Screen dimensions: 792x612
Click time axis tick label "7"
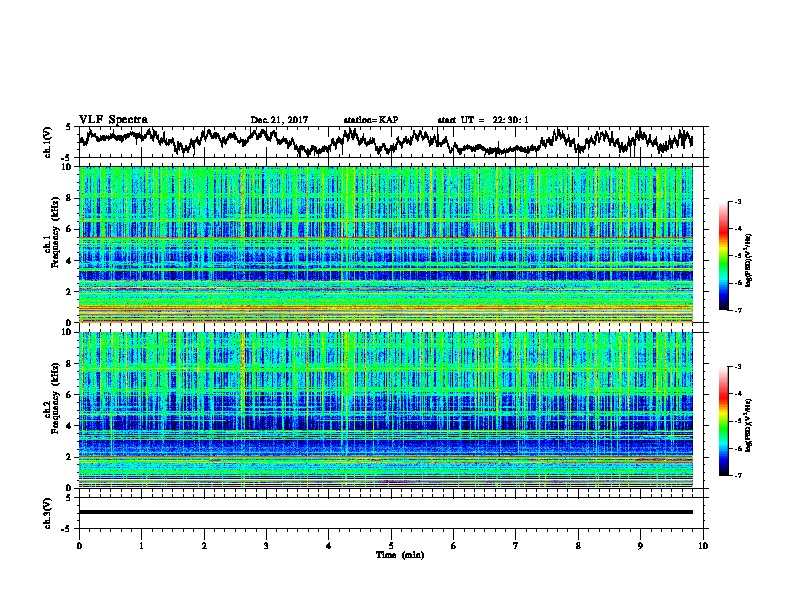pos(516,546)
